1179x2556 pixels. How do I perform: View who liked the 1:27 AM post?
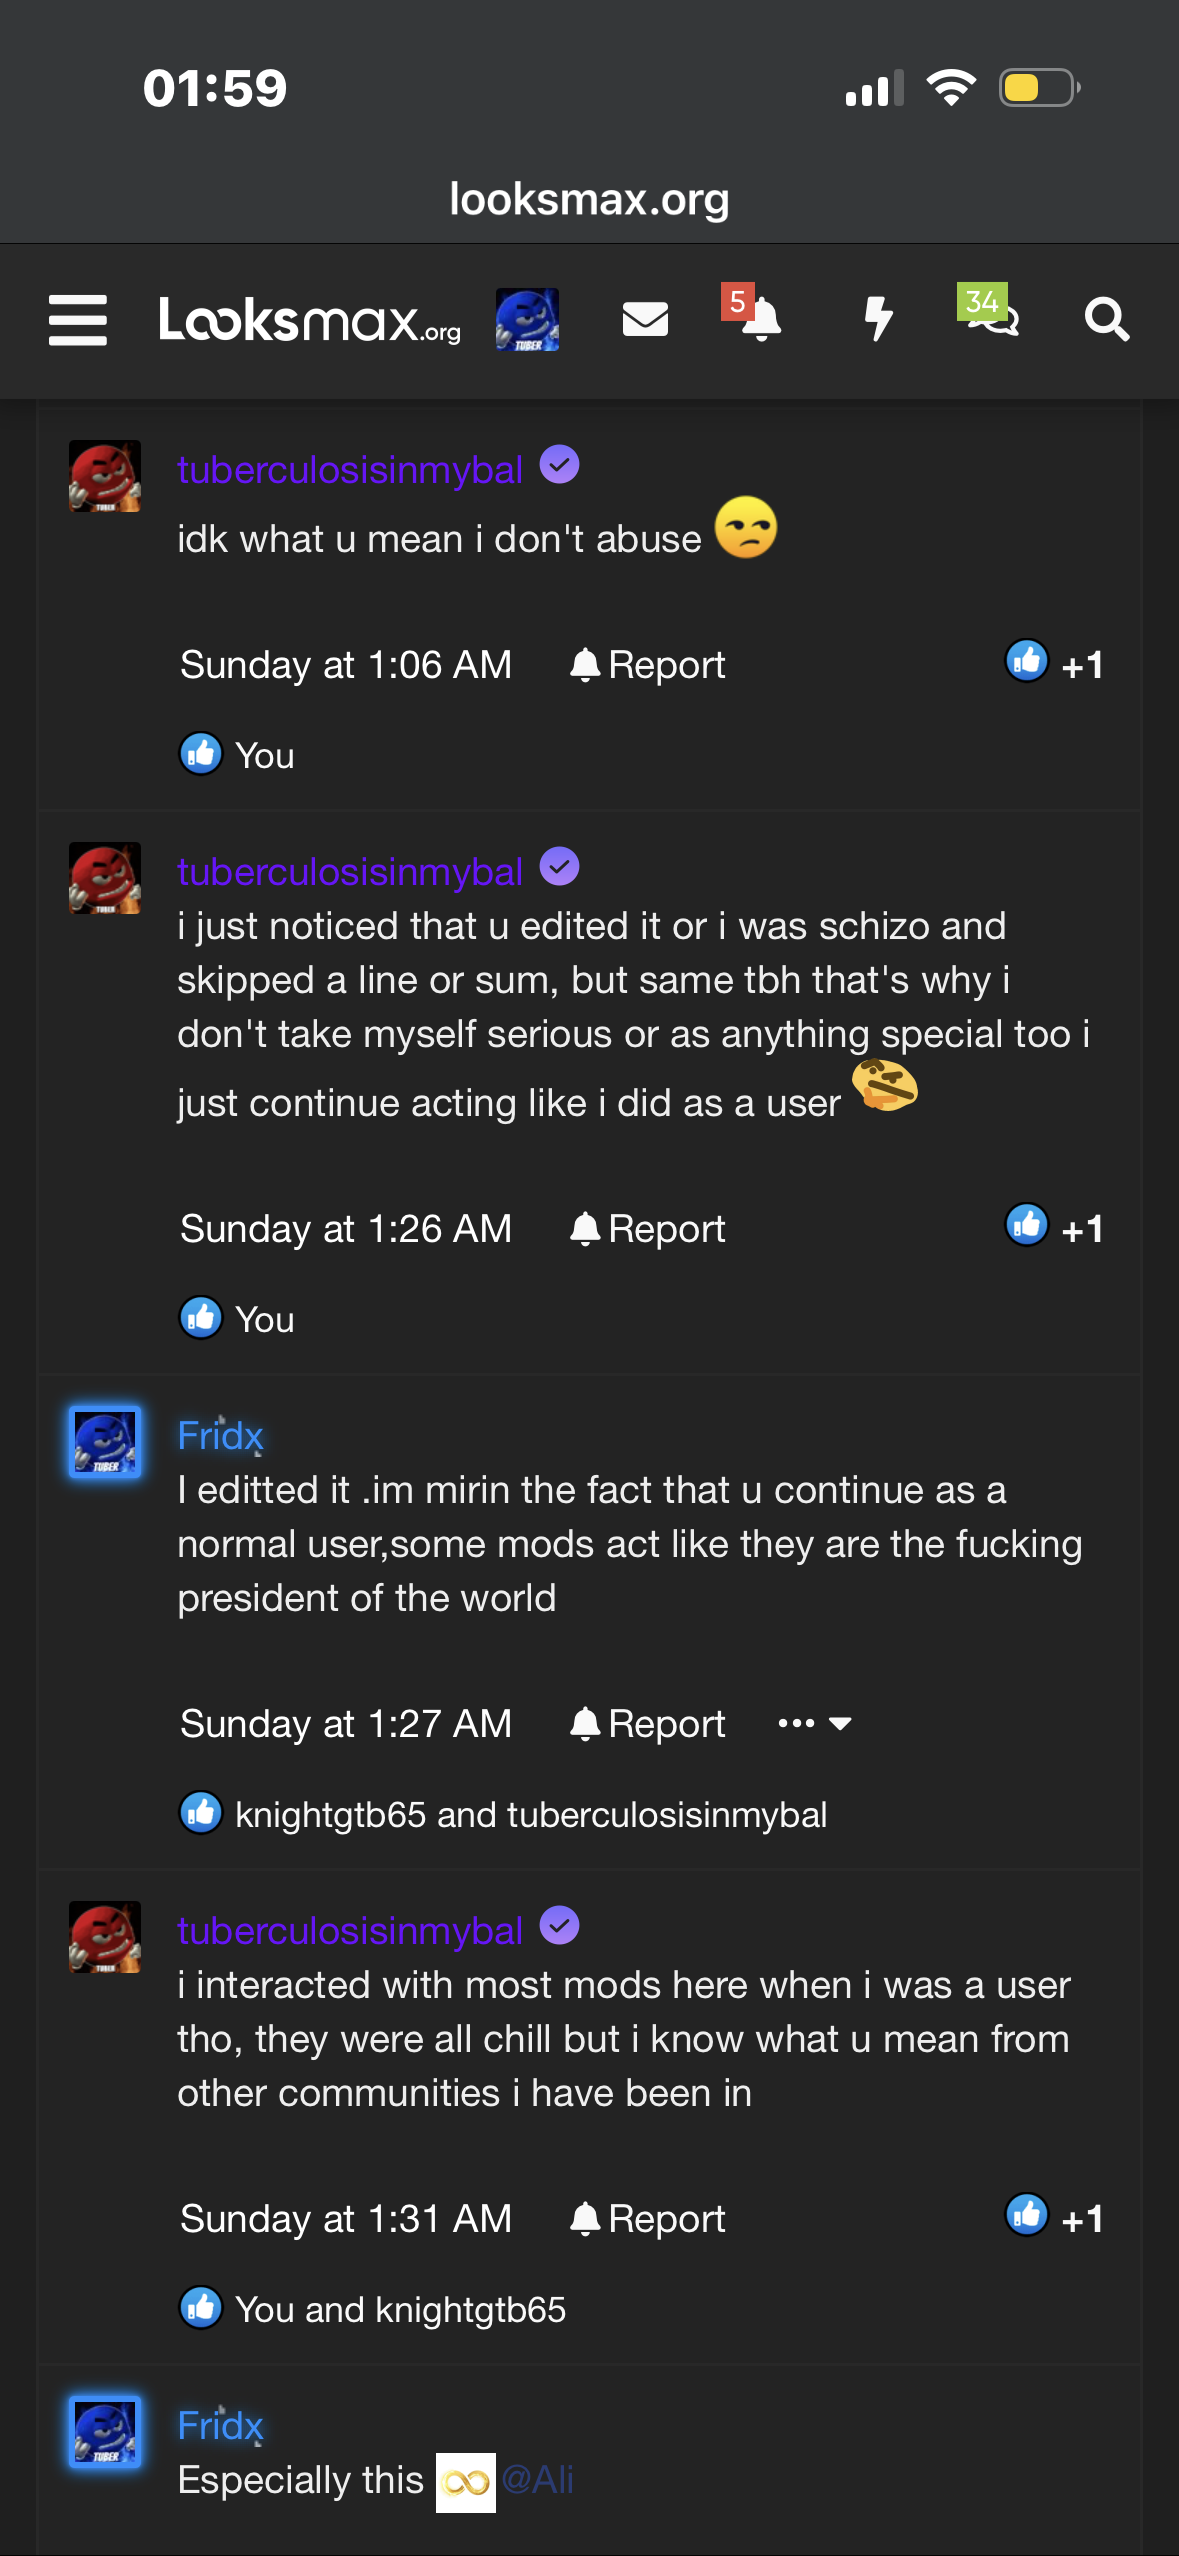(530, 1814)
